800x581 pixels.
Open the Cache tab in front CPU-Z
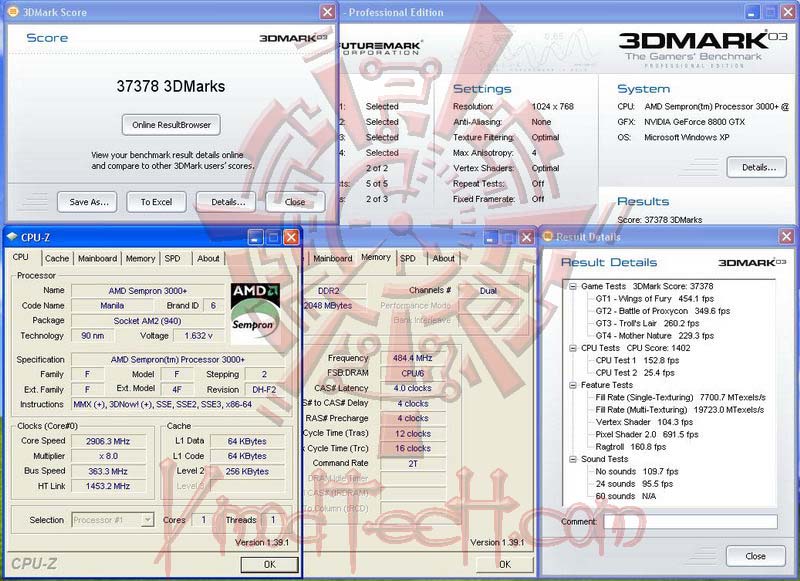[57, 259]
